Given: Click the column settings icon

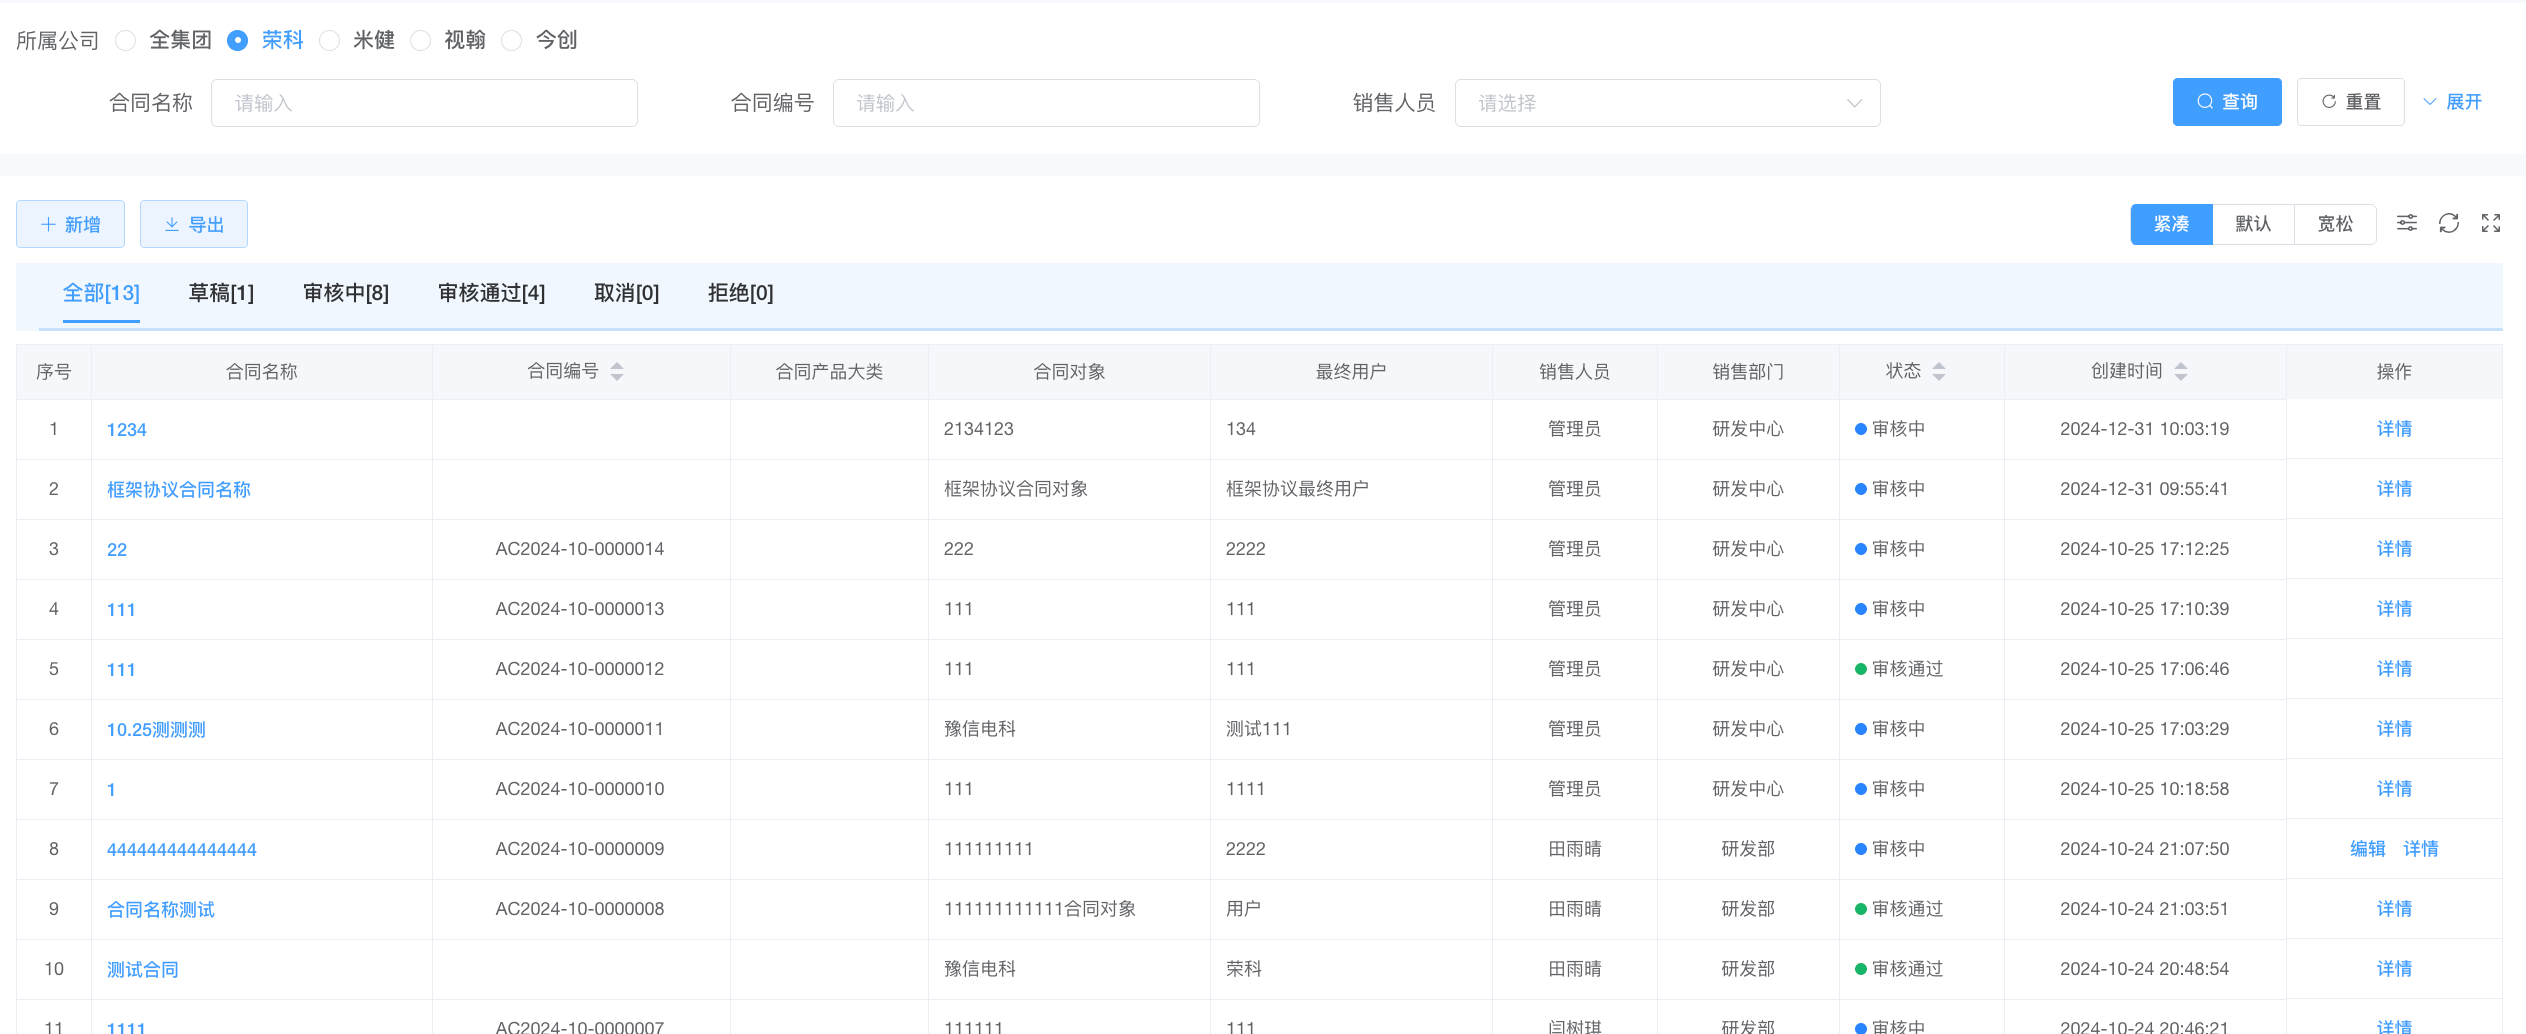Looking at the screenshot, I should click(x=2406, y=223).
